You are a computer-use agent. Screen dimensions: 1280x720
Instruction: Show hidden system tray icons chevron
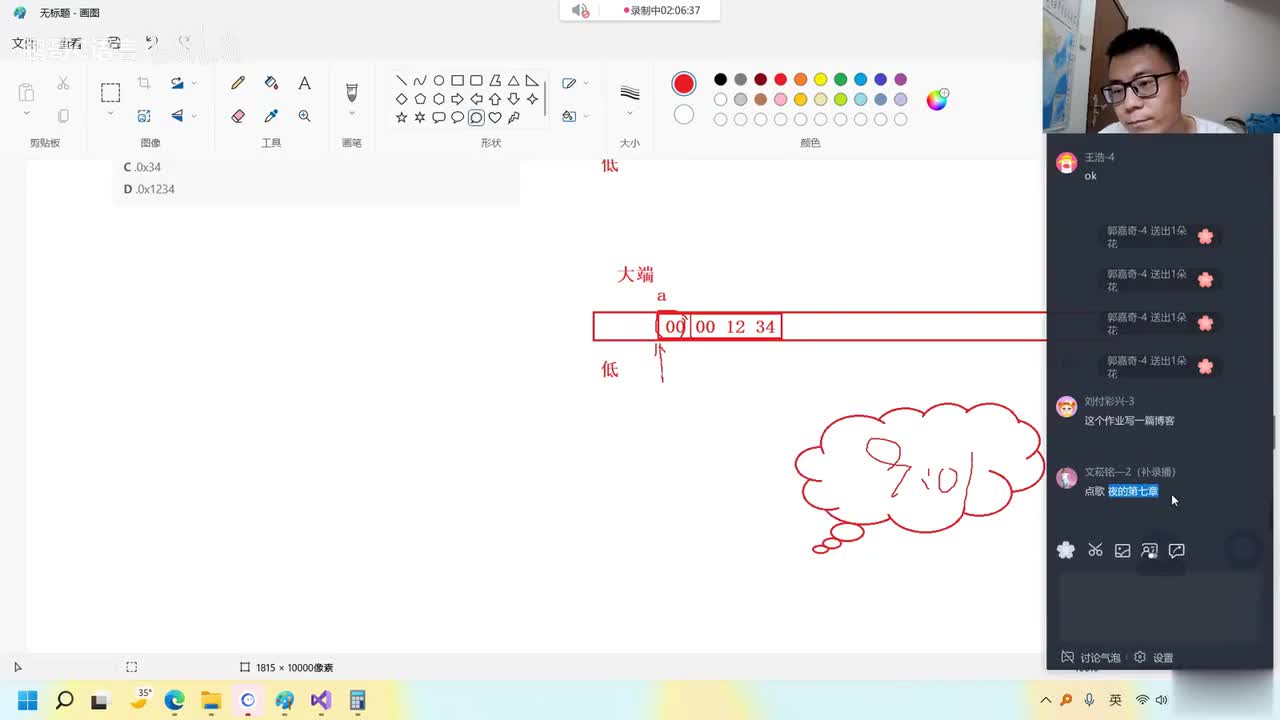[x=1046, y=701]
